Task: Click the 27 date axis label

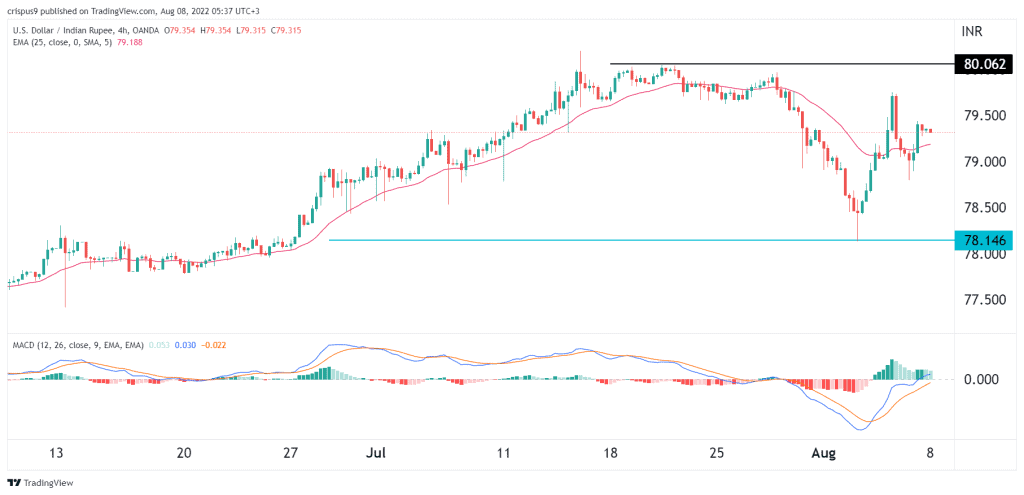Action: [x=291, y=453]
